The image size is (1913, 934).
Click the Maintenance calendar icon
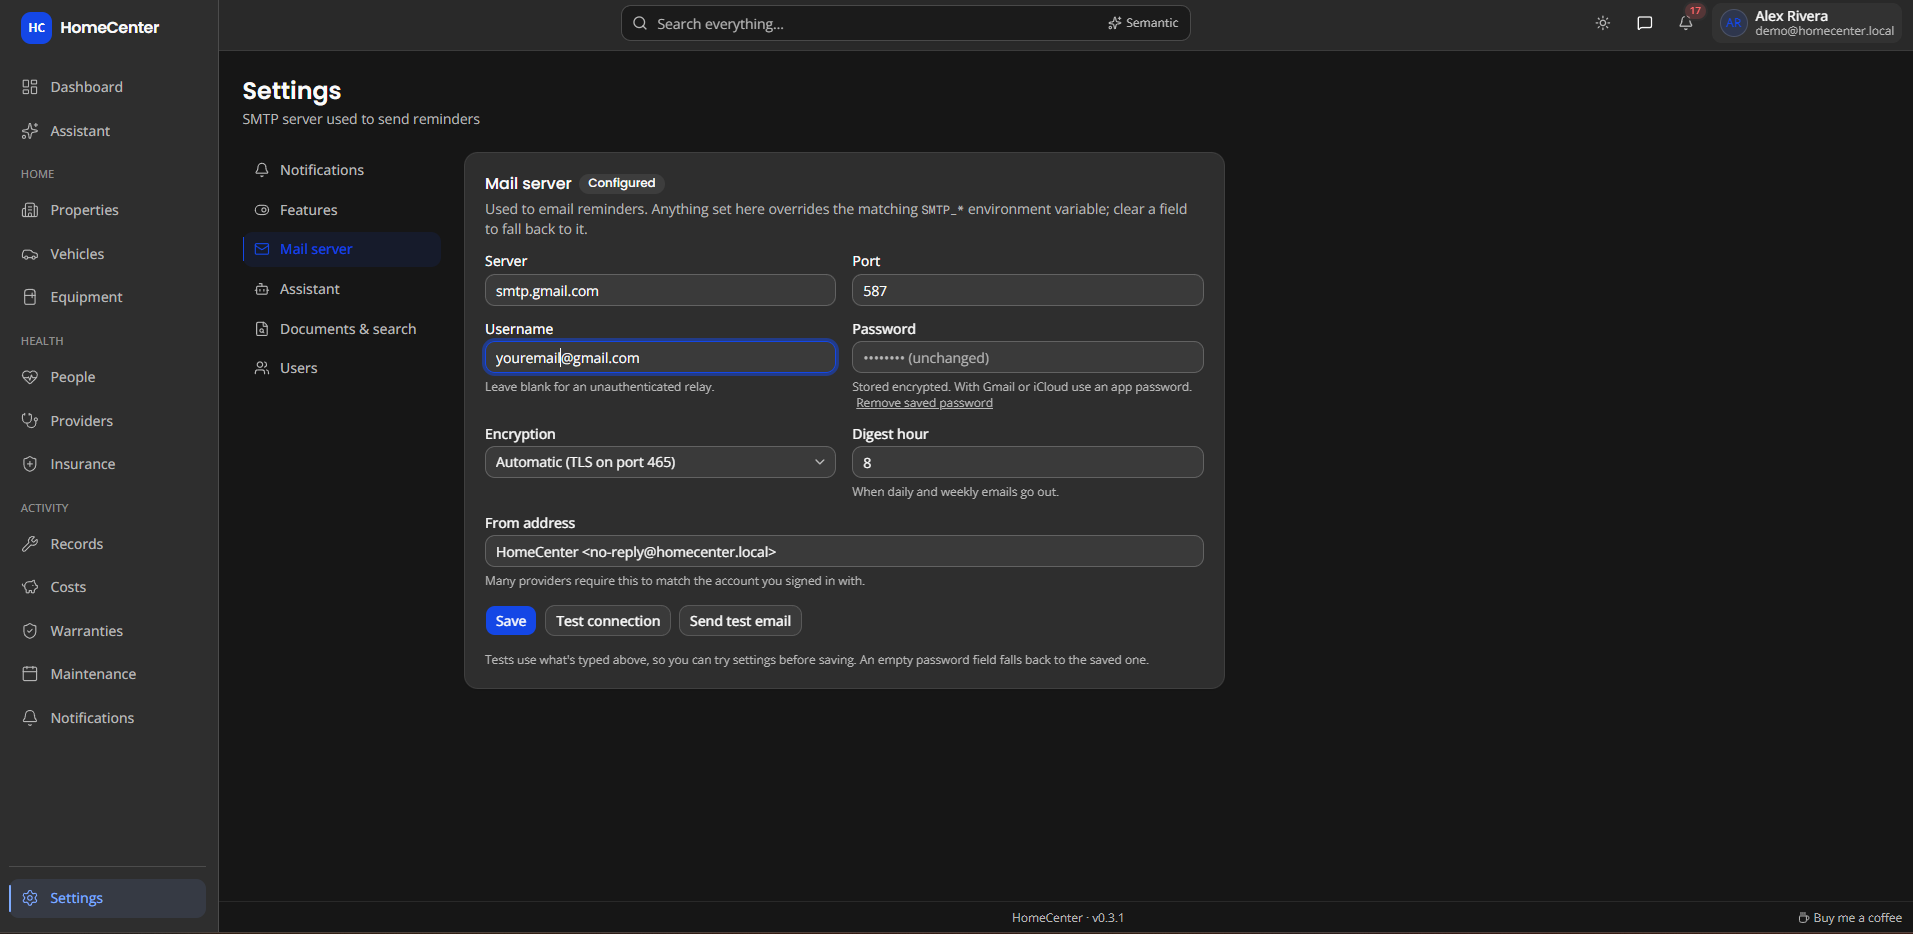click(30, 674)
